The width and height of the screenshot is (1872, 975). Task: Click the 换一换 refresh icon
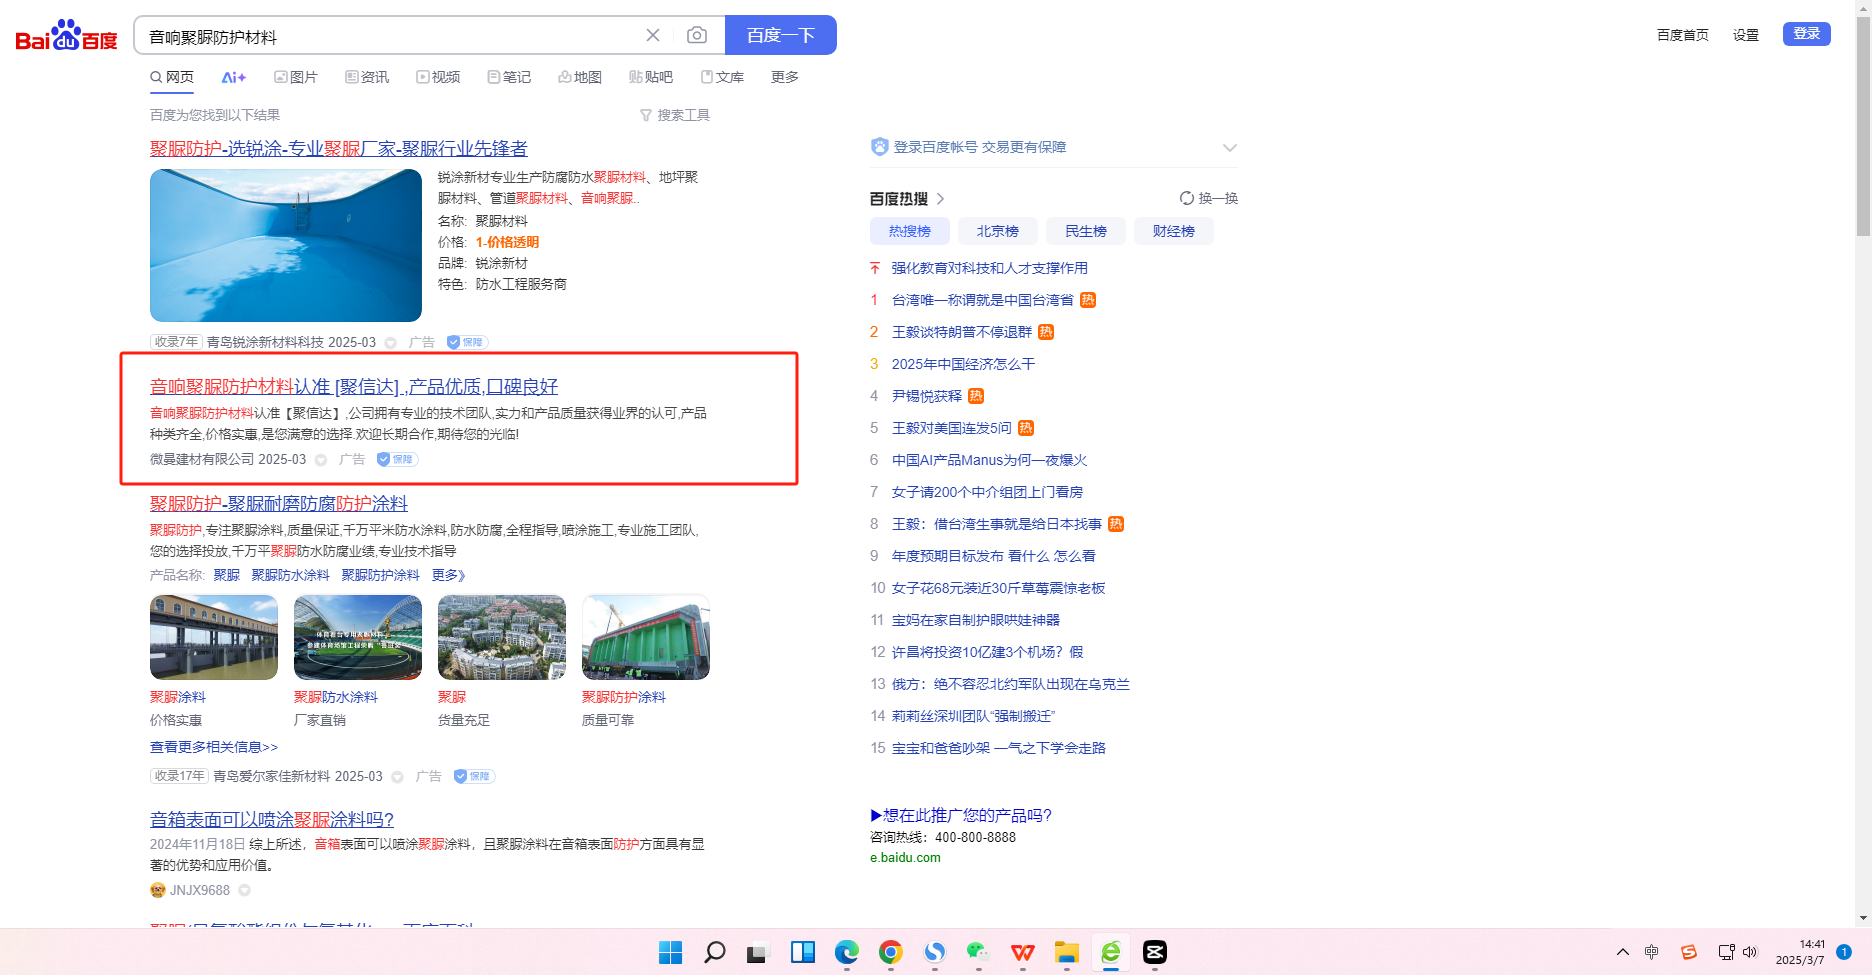(x=1187, y=198)
